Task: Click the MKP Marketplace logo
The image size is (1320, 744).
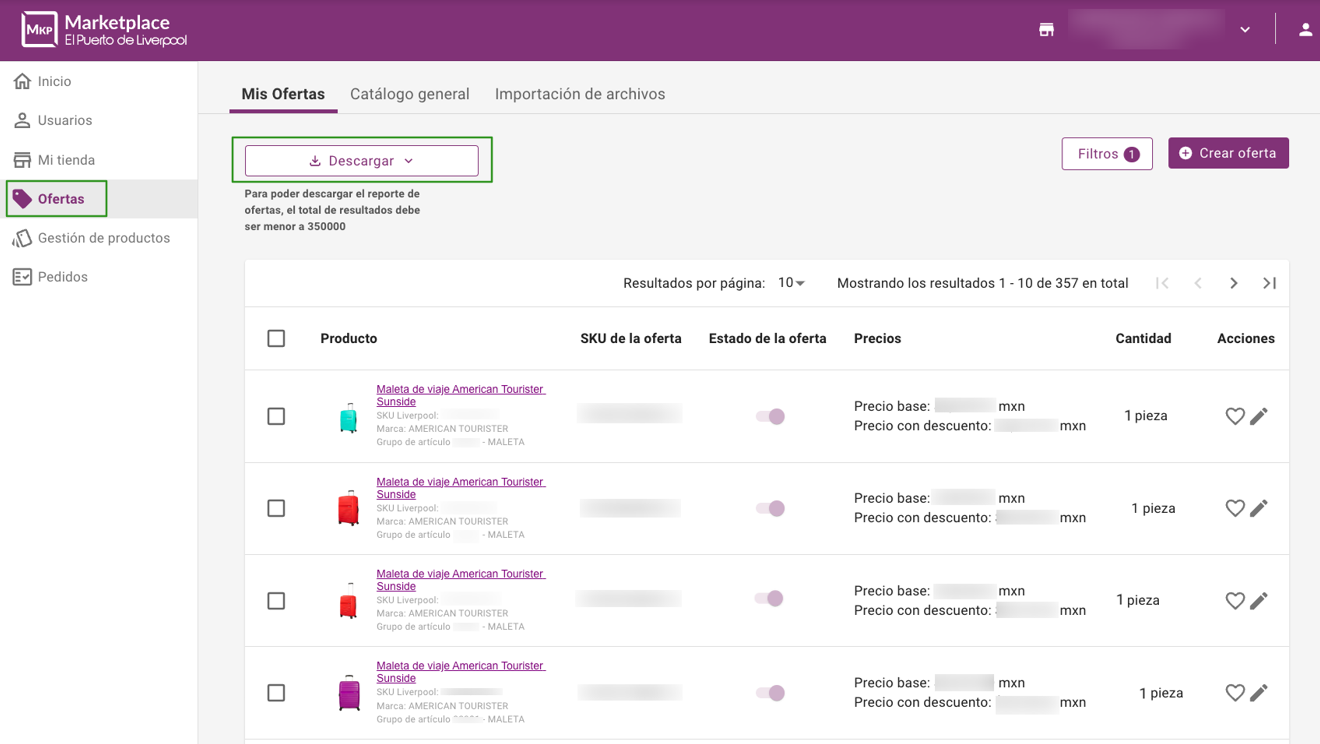Action: (105, 30)
